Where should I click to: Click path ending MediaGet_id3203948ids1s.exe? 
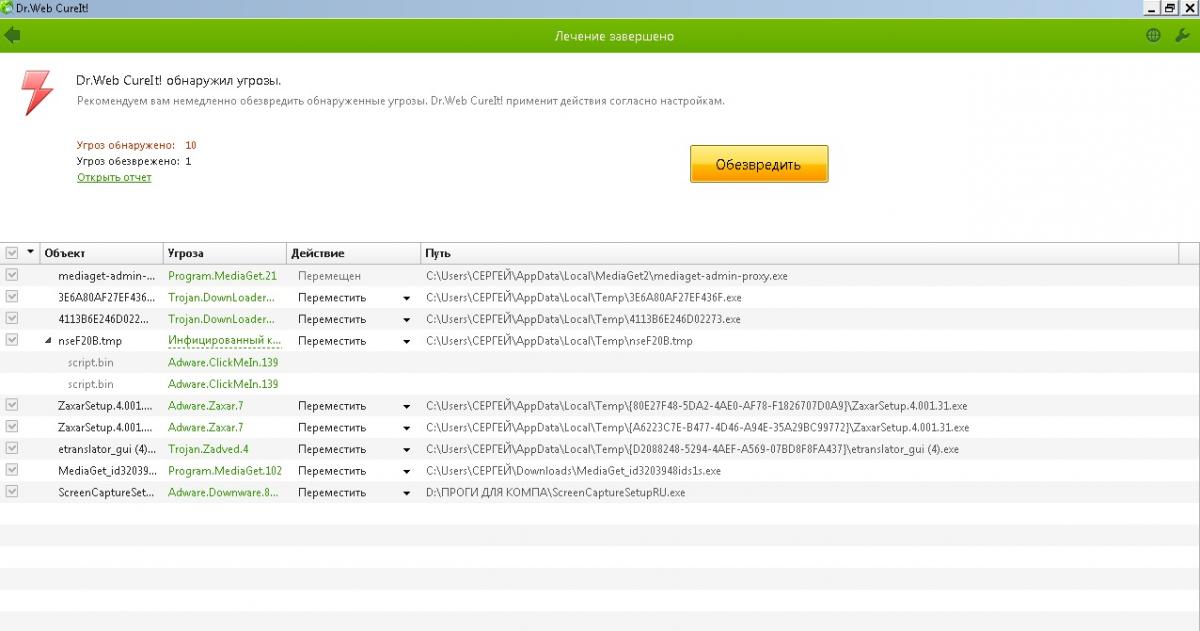pyautogui.click(x=573, y=470)
